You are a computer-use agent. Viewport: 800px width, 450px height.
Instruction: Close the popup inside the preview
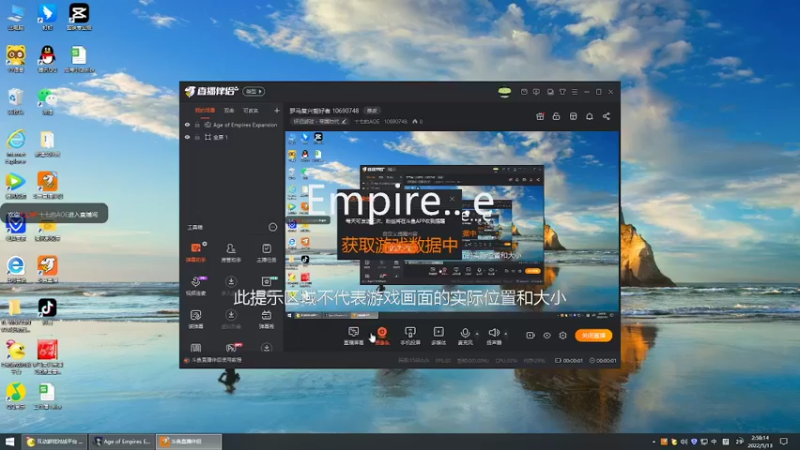[x=452, y=198]
